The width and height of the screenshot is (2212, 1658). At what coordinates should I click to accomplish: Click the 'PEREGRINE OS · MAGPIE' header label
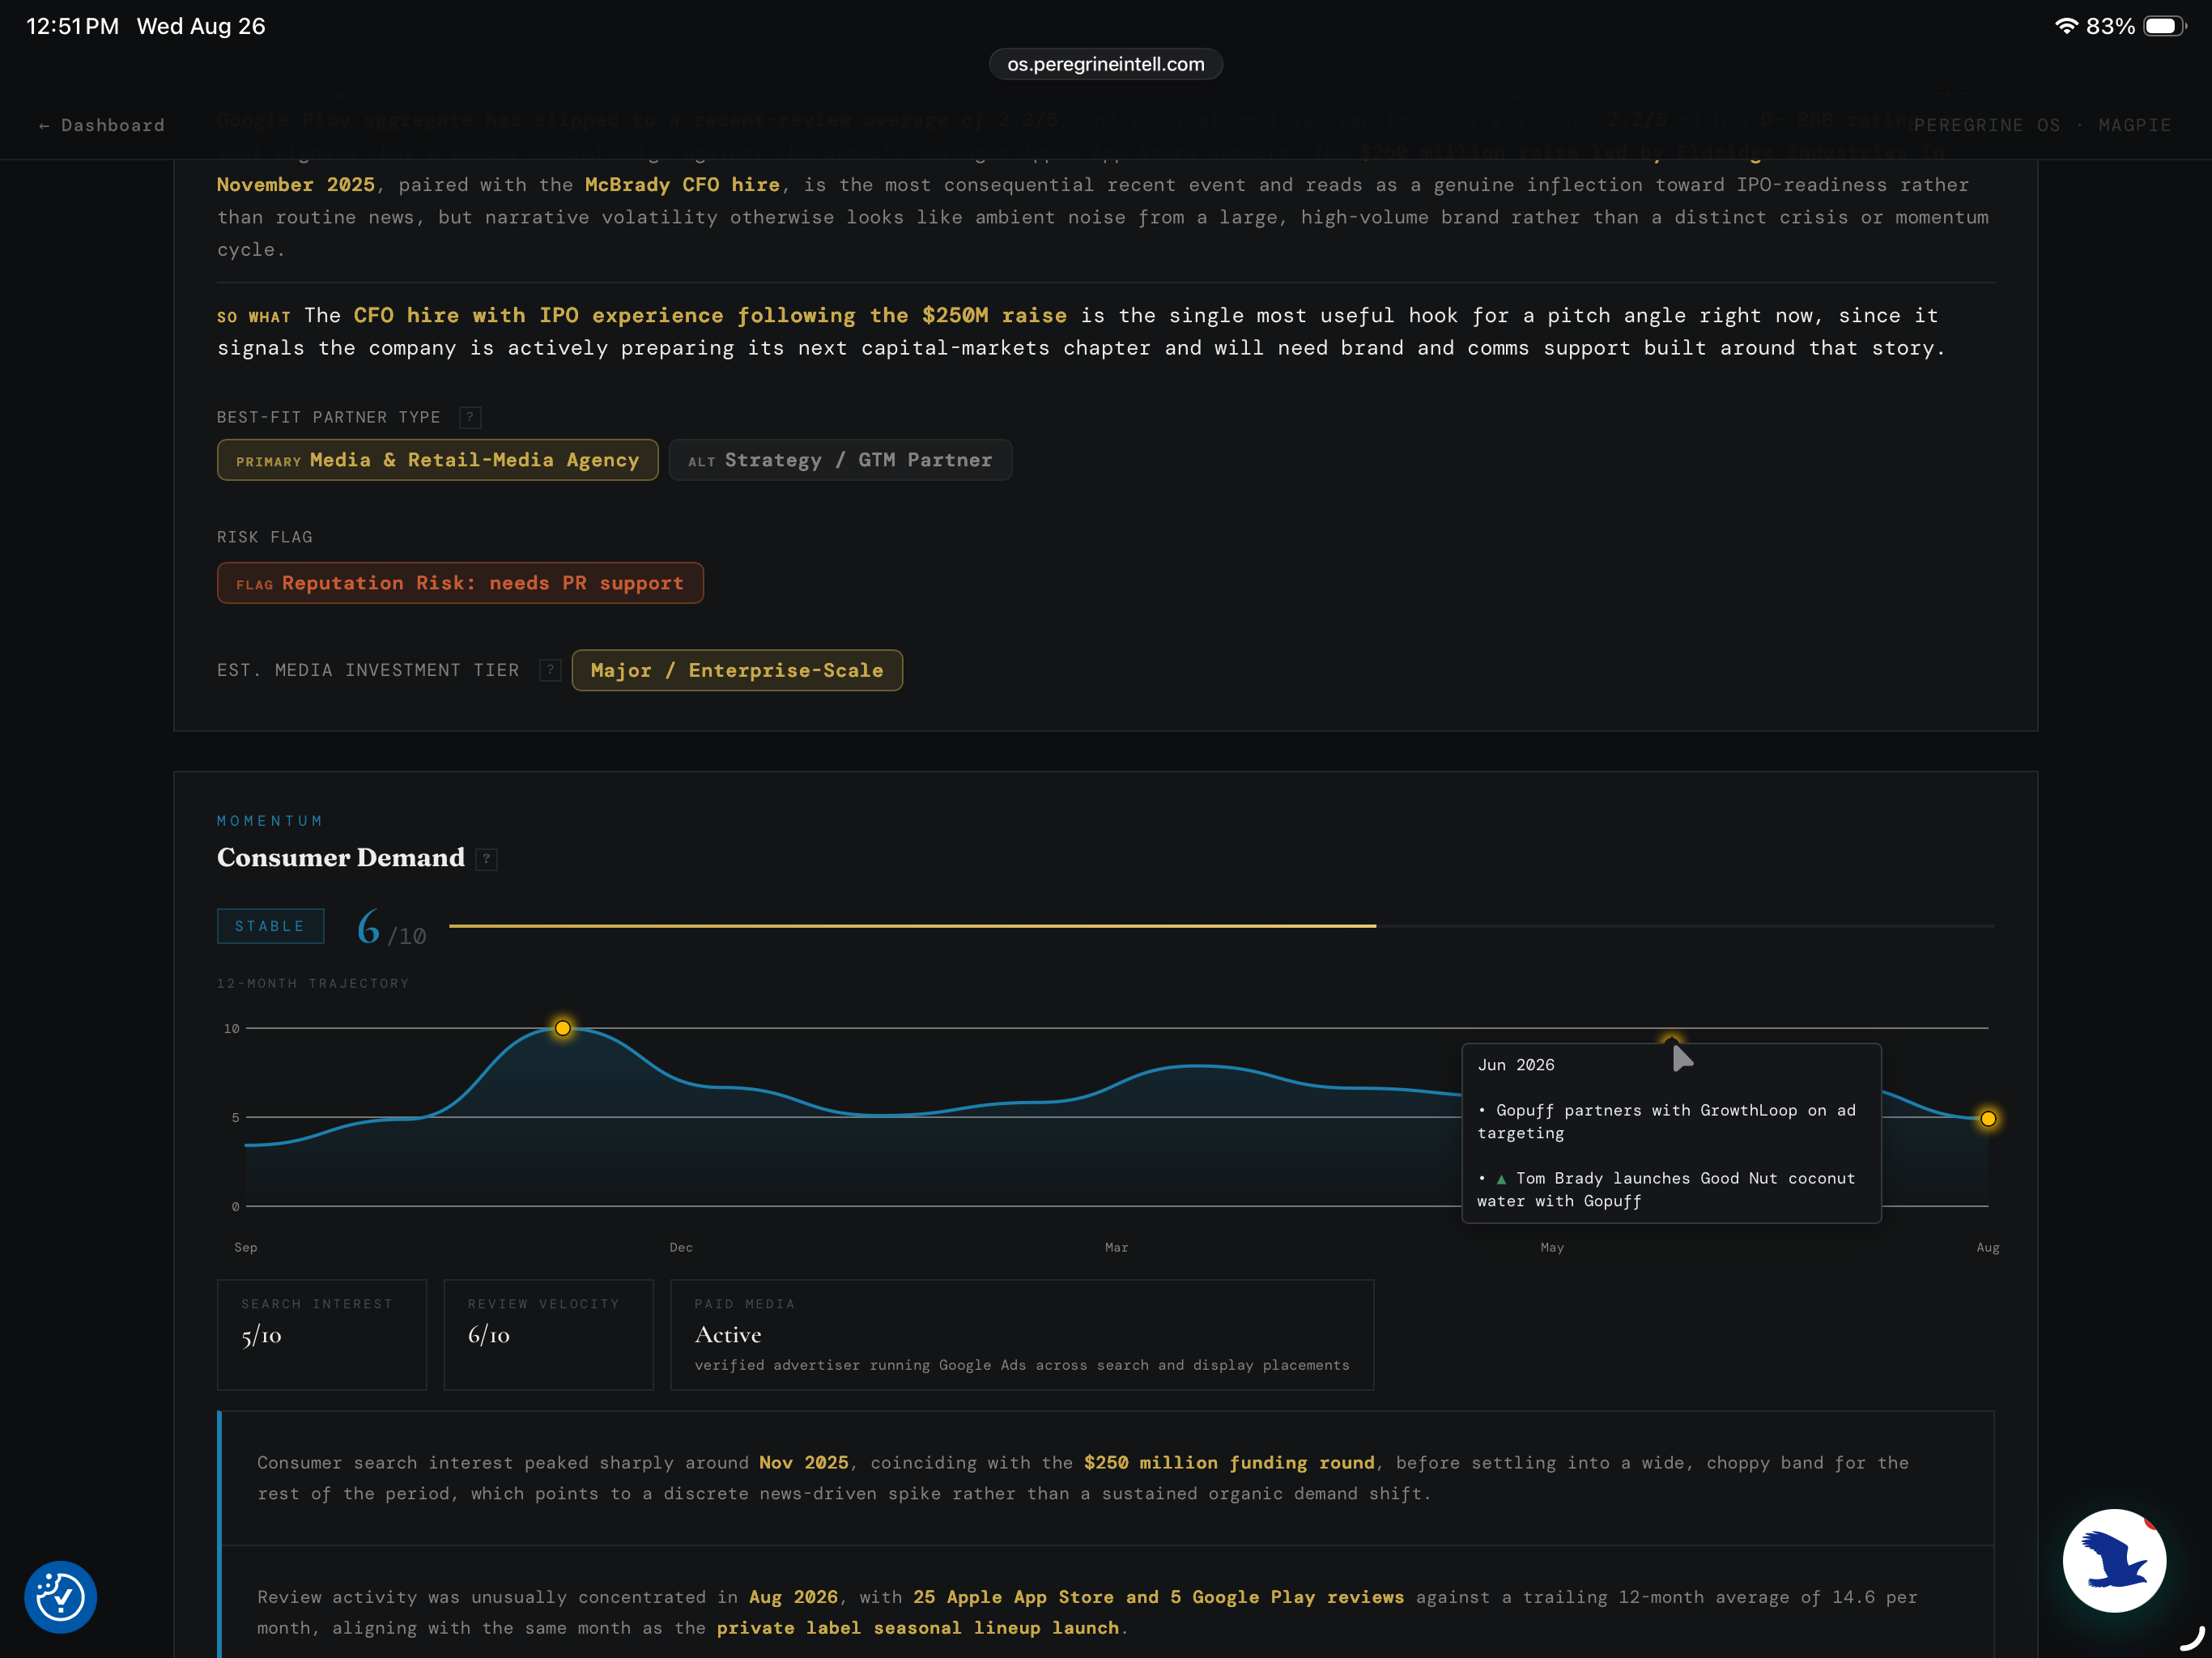click(x=2042, y=125)
